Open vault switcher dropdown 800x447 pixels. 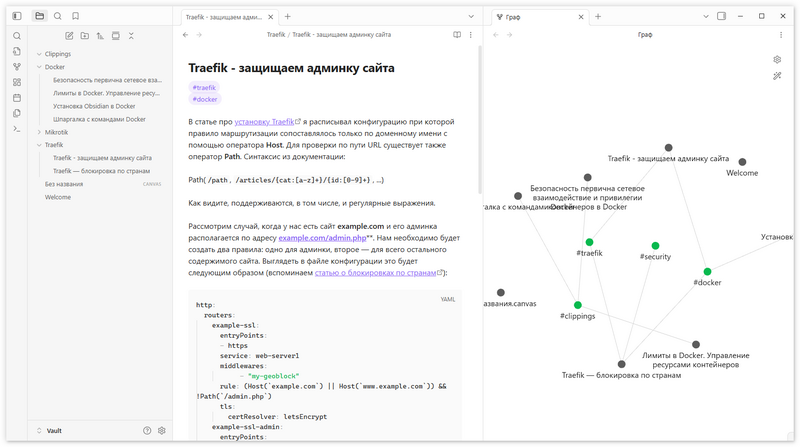49,431
